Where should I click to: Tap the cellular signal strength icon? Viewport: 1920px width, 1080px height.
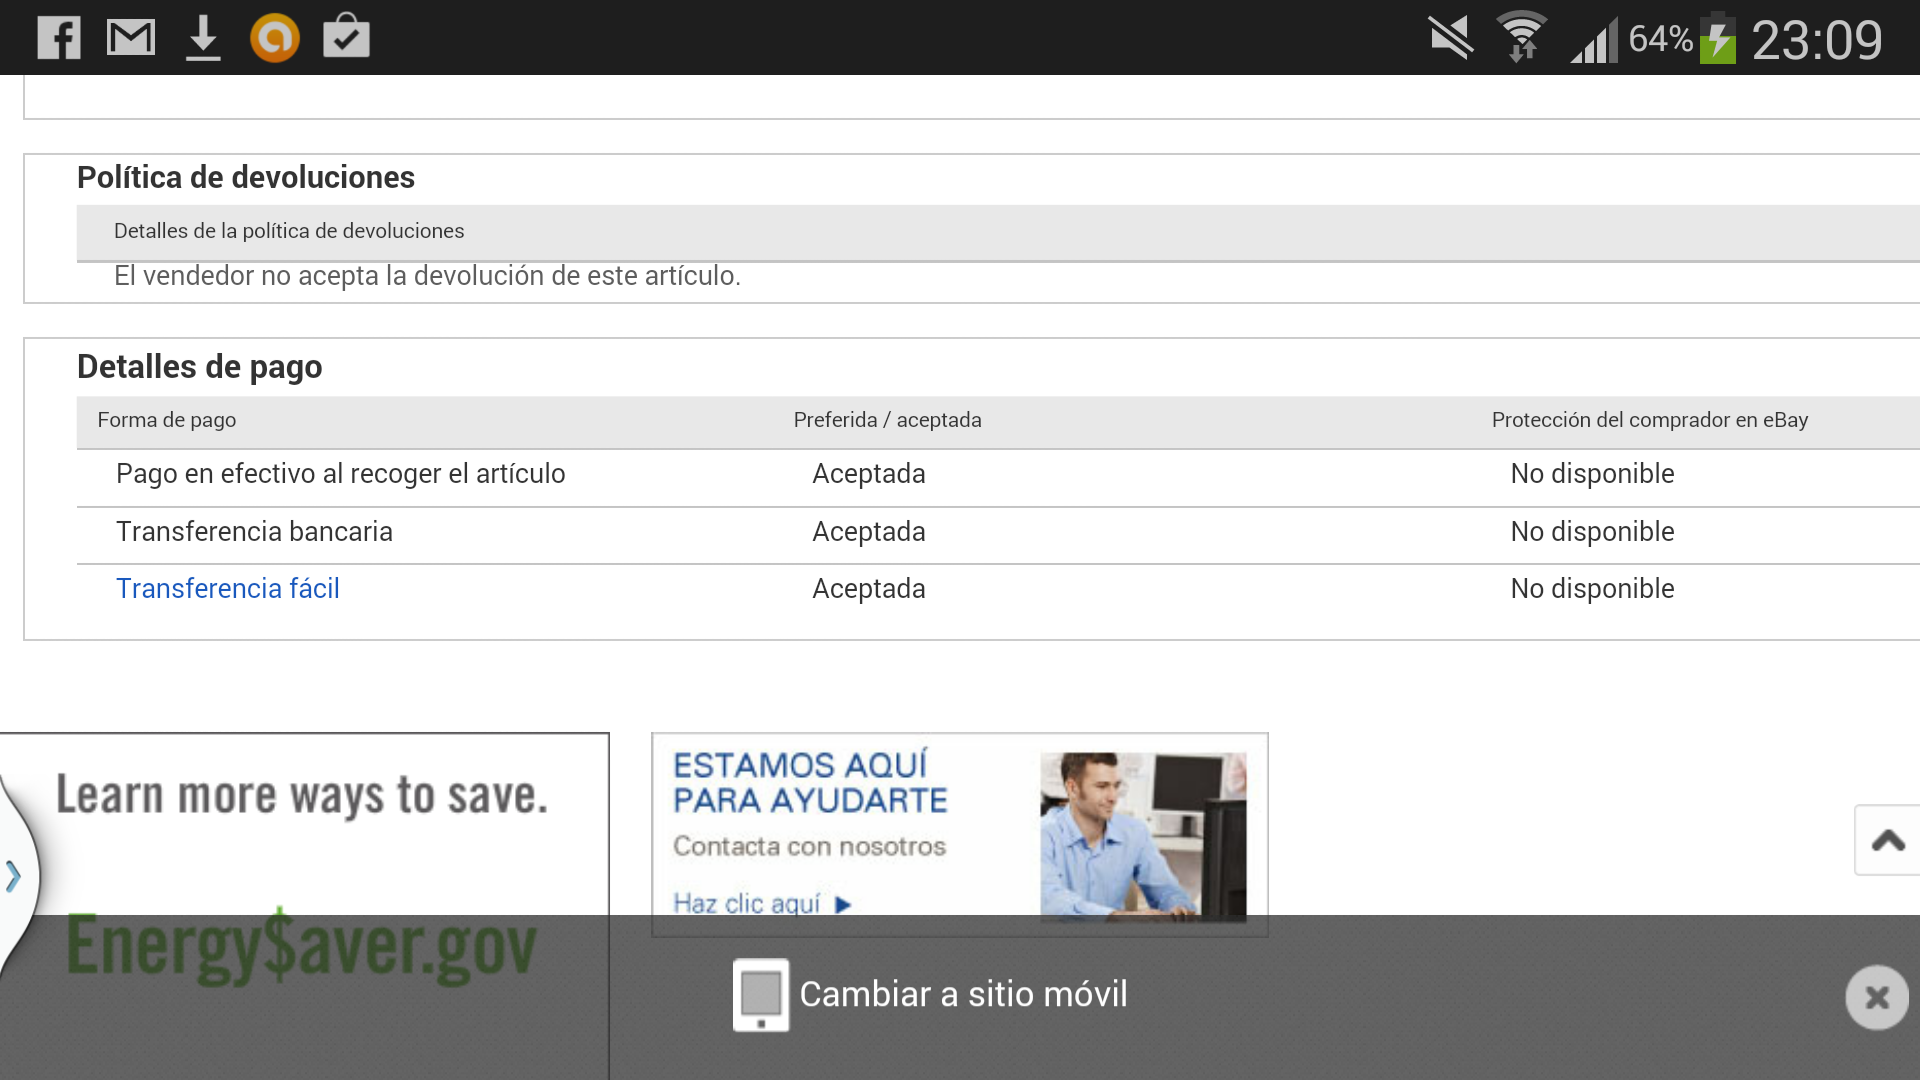pos(1594,41)
